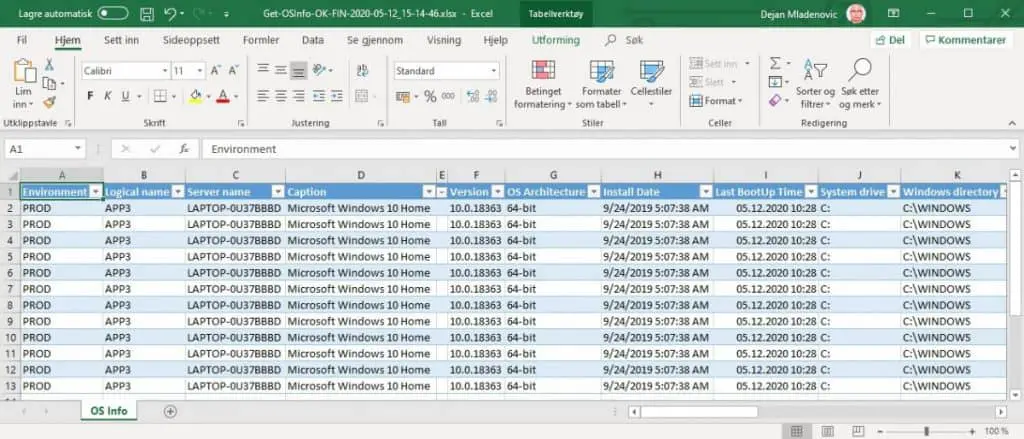Align text to middle vertically
The height and width of the screenshot is (439, 1024).
click(x=281, y=69)
